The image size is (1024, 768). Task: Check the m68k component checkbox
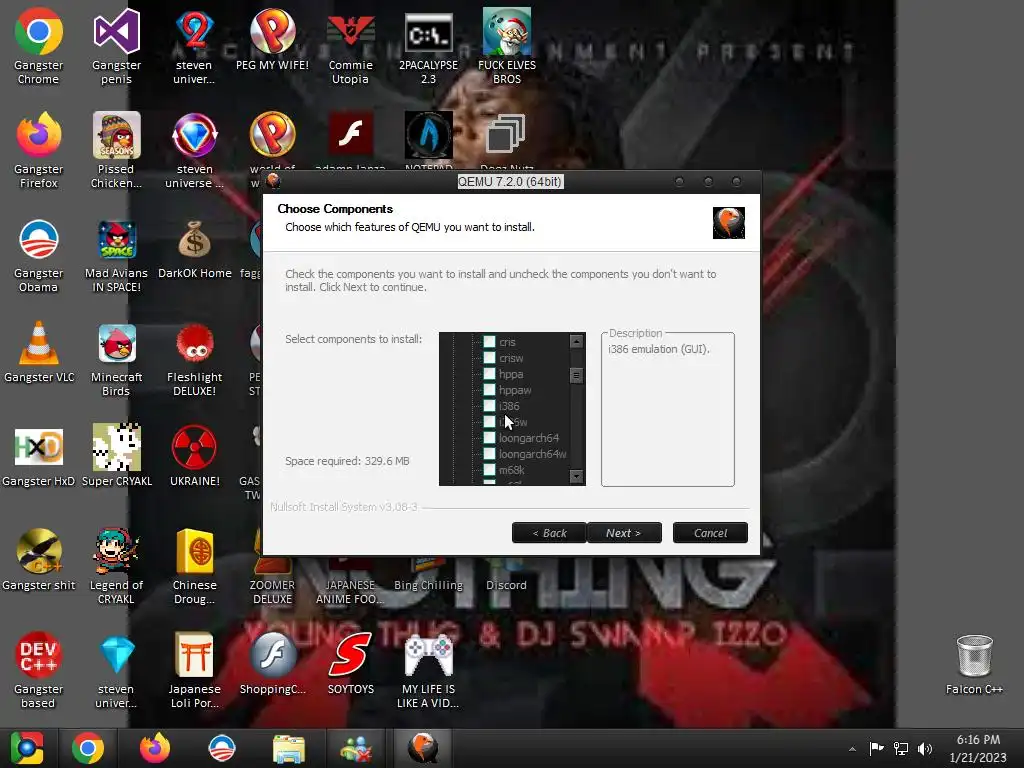coord(489,470)
